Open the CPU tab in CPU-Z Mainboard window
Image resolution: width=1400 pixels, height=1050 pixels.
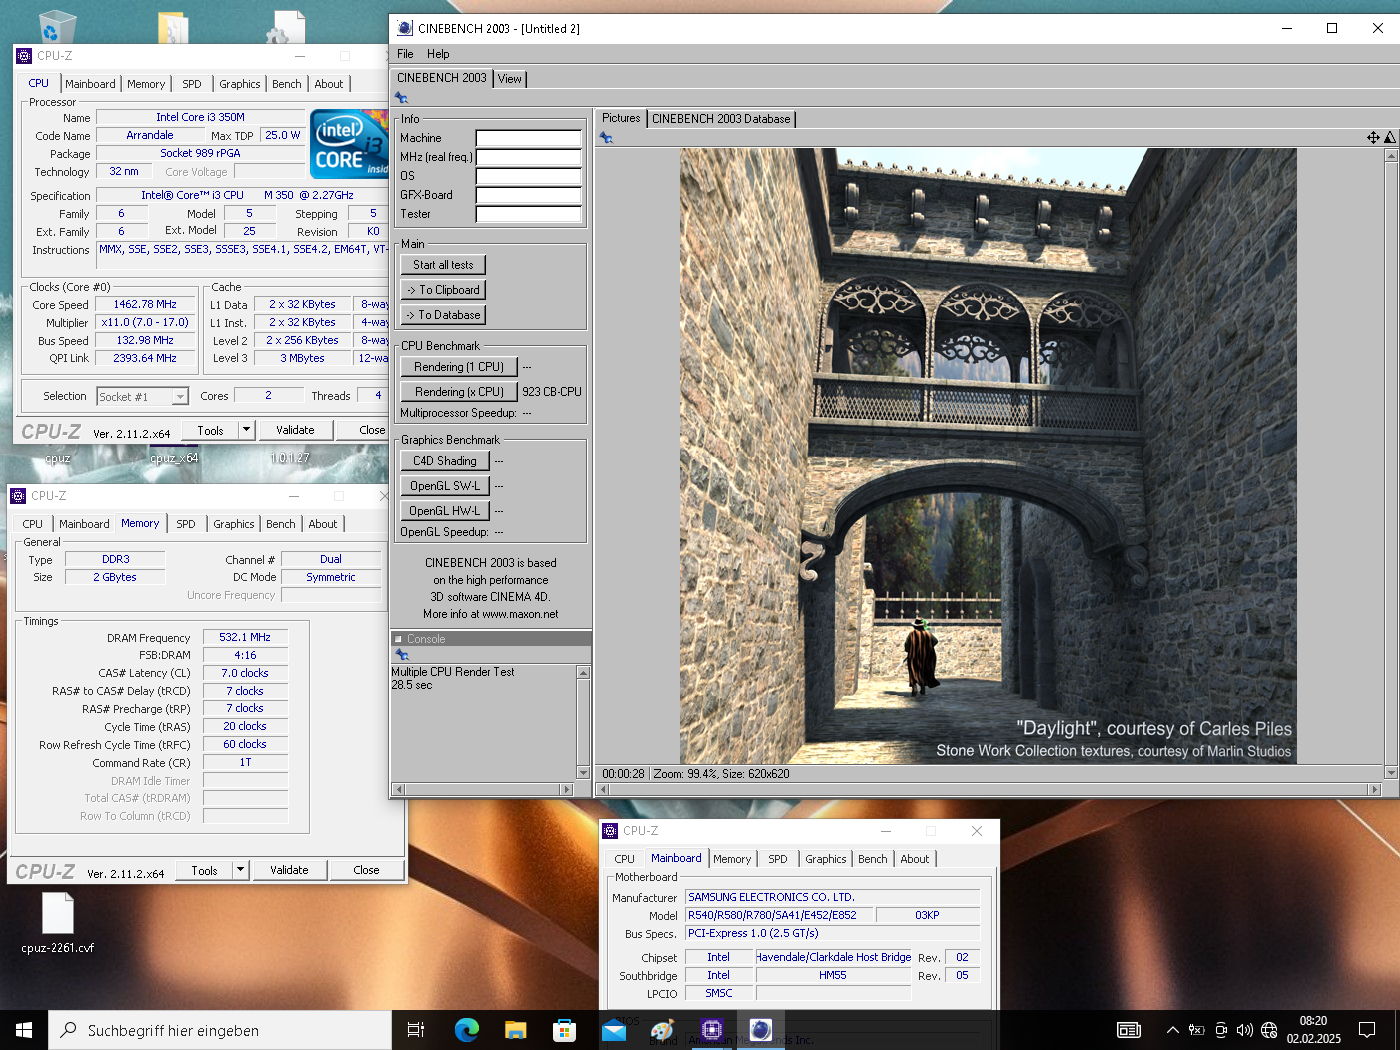(x=625, y=859)
